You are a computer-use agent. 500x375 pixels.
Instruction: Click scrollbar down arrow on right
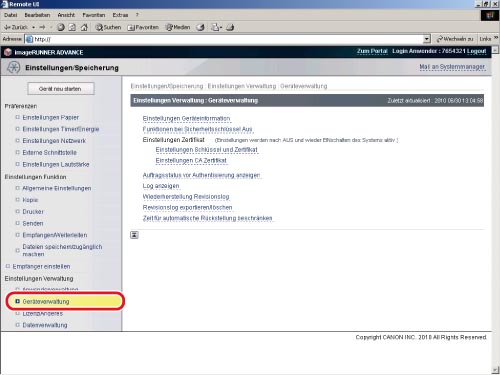tap(495, 370)
